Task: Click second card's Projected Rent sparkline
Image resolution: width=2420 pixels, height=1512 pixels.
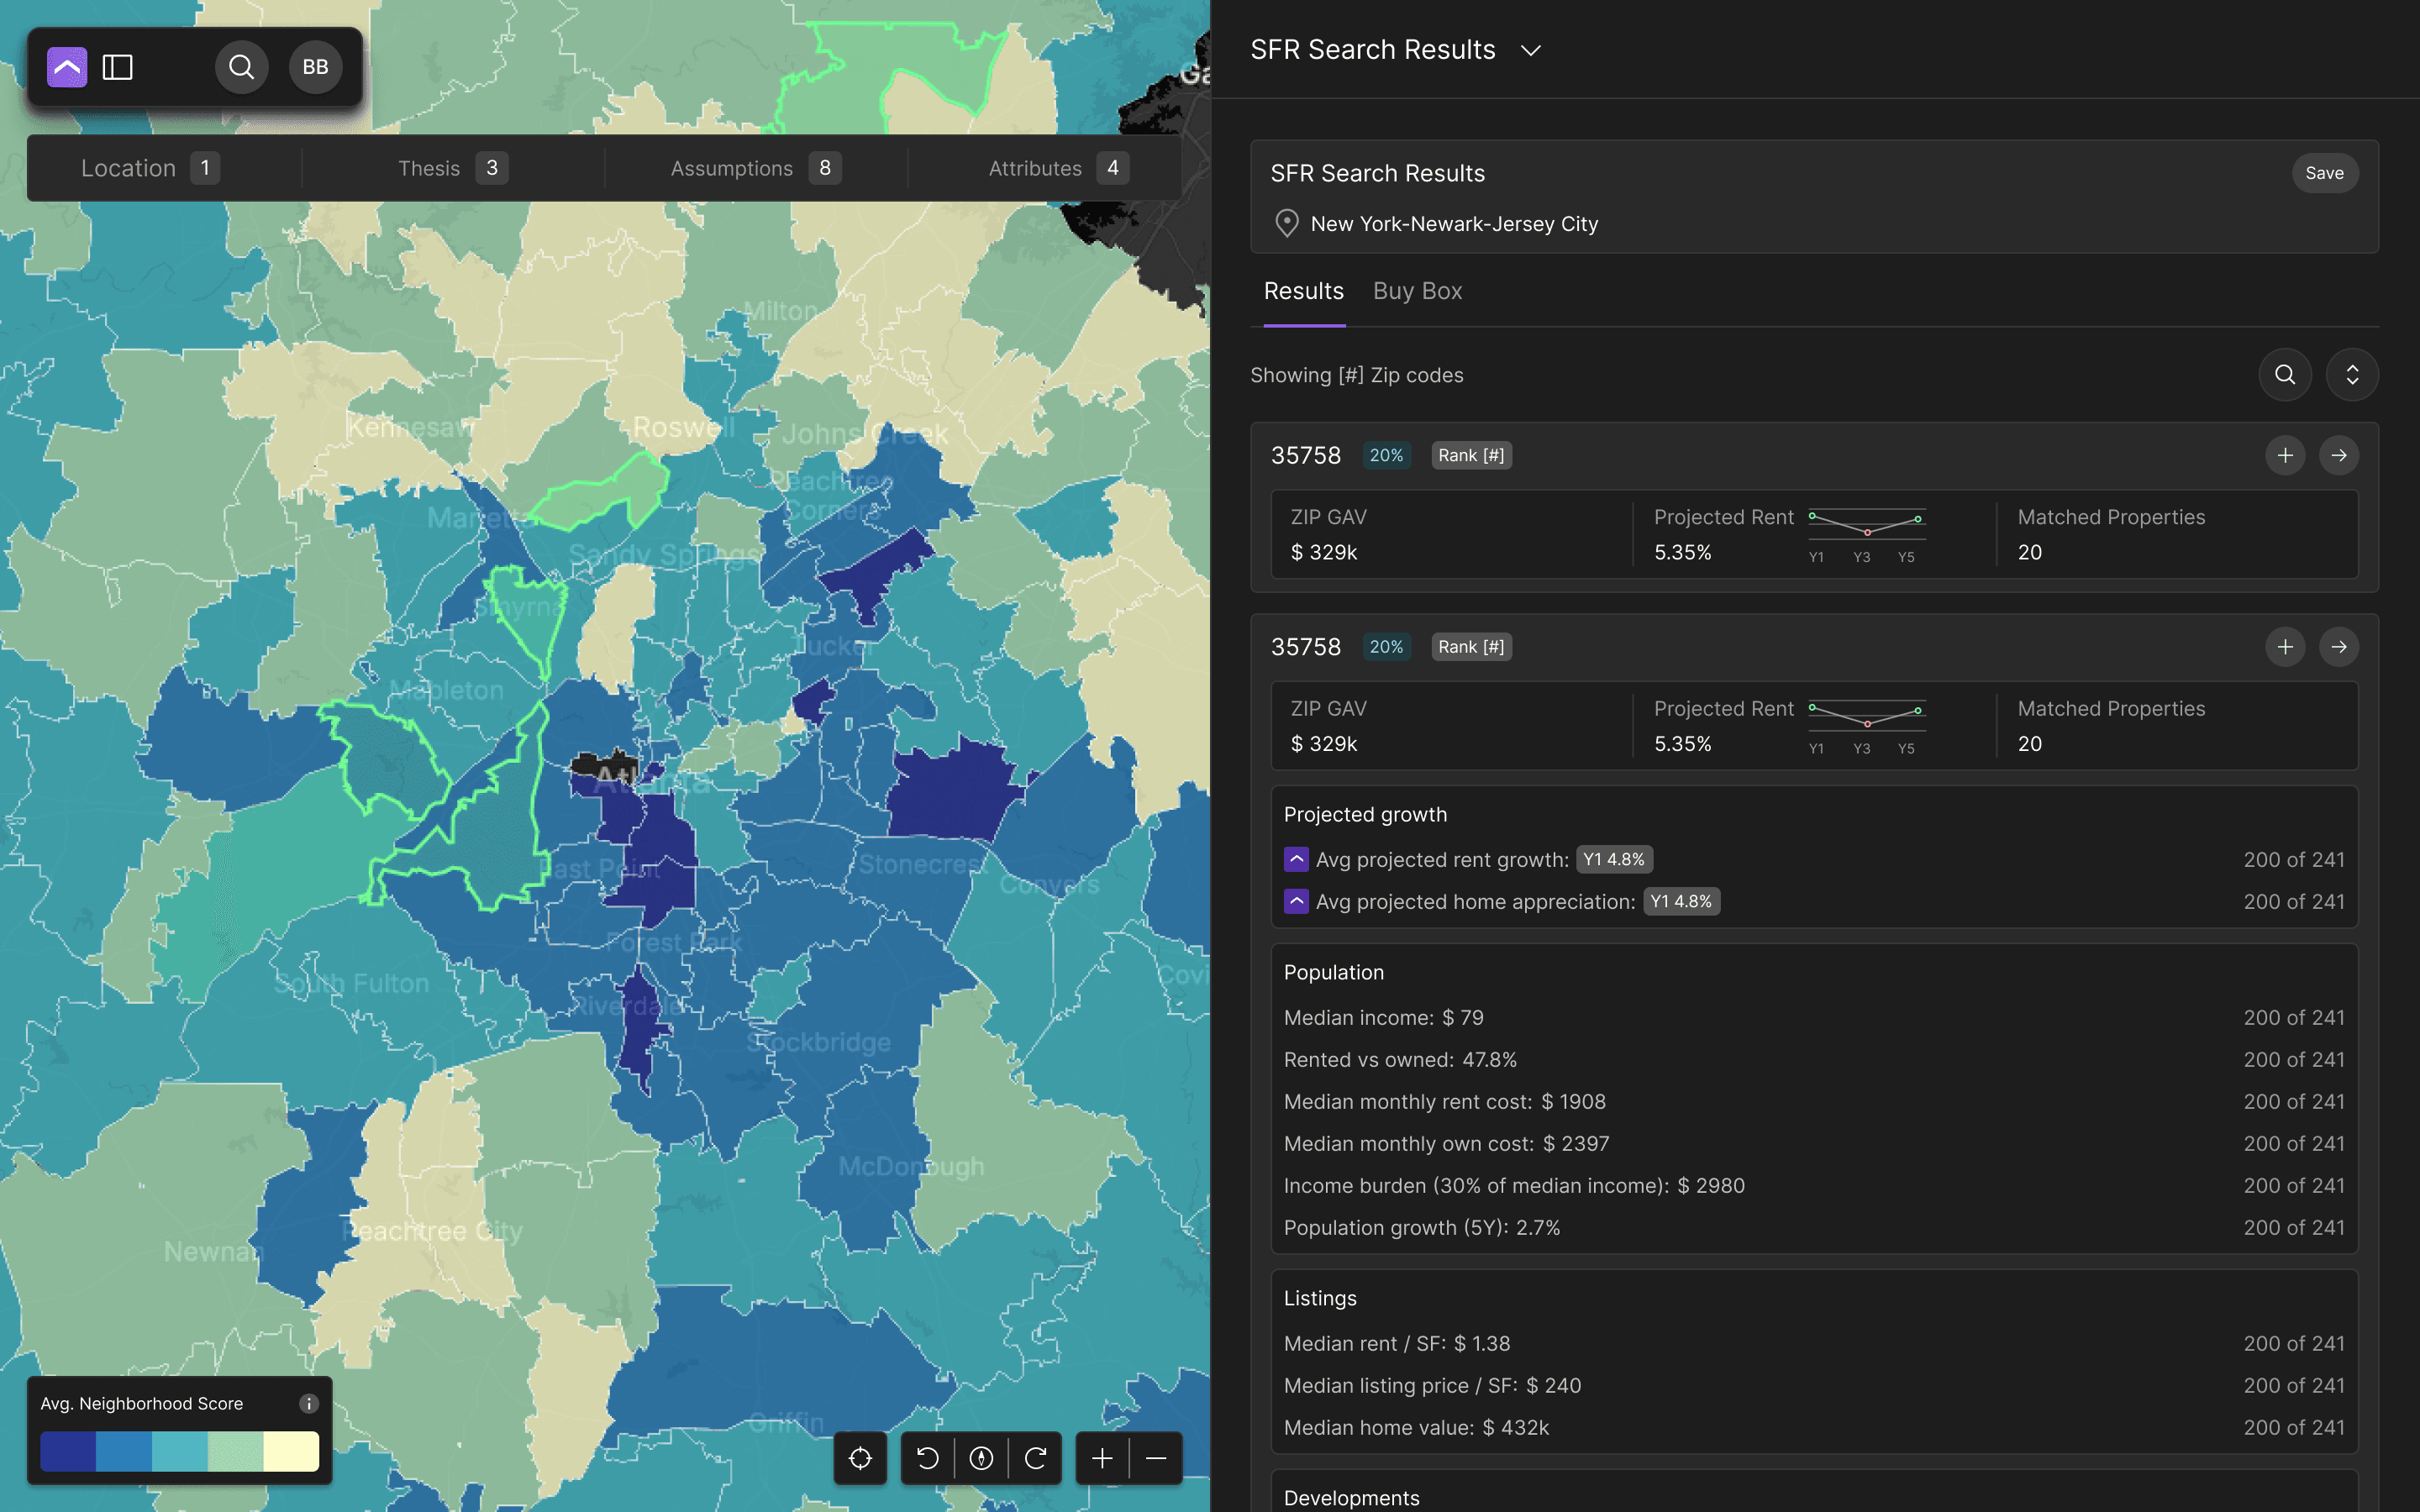Action: (x=1866, y=714)
